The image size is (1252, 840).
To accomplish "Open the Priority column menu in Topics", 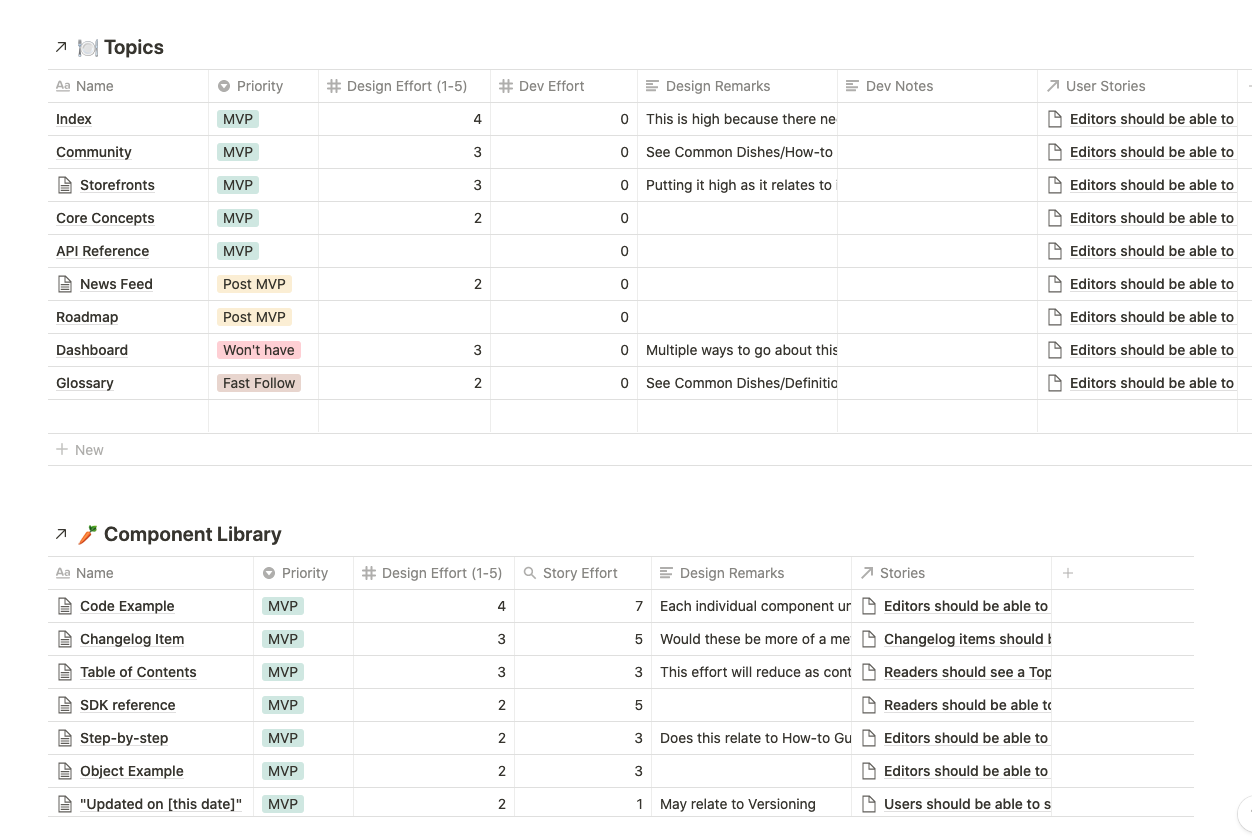I will click(x=263, y=86).
